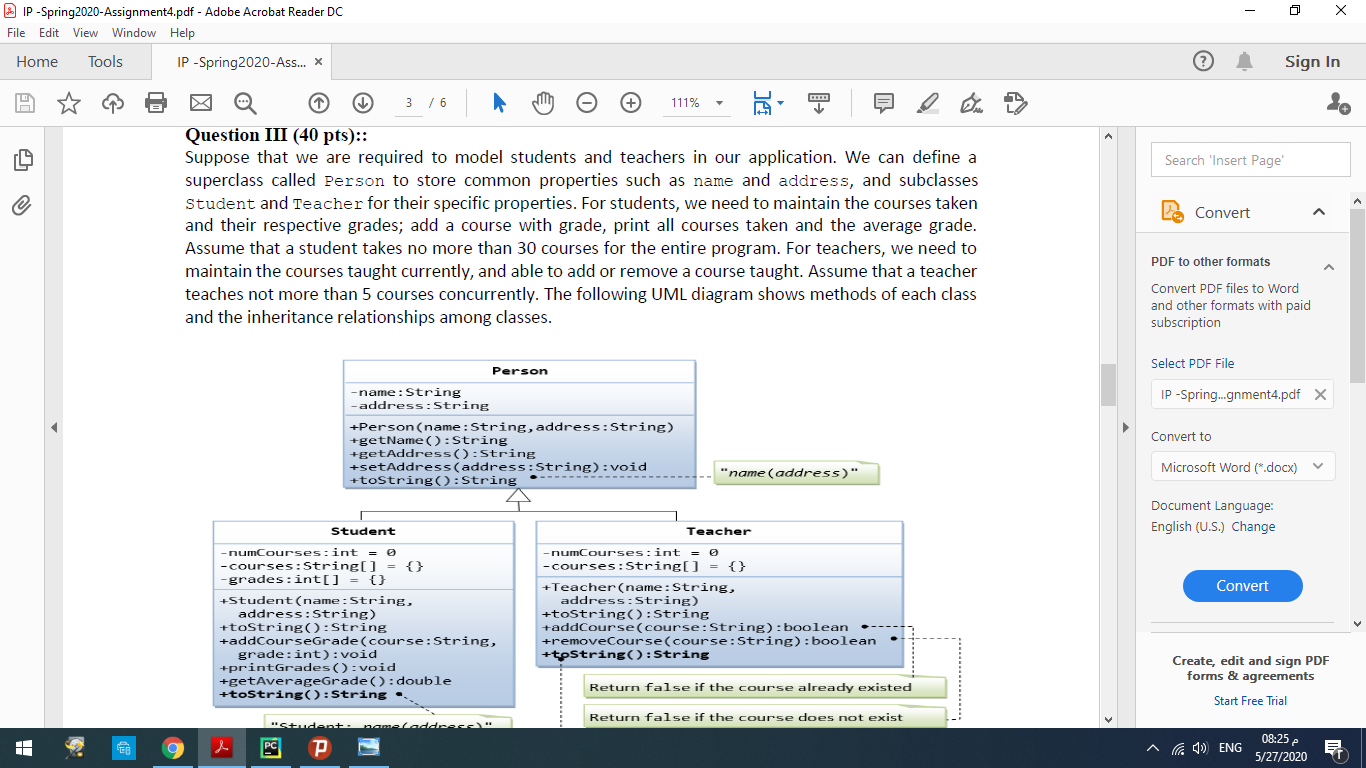
Task: Print the document using the printer icon
Action: point(156,103)
